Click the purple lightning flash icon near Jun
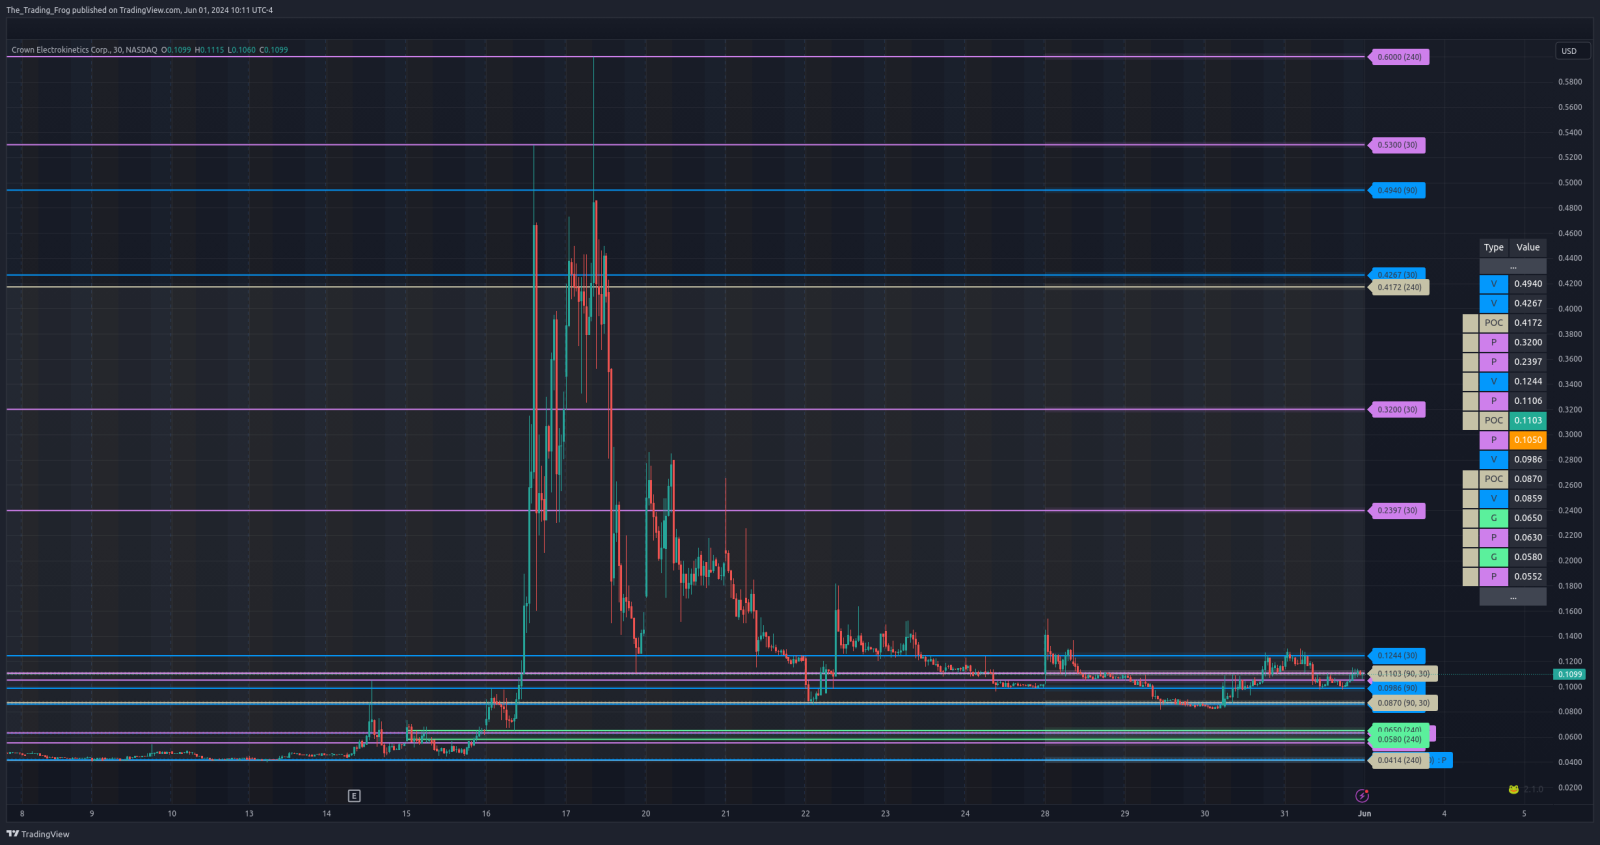Image resolution: width=1600 pixels, height=845 pixels. [x=1362, y=796]
